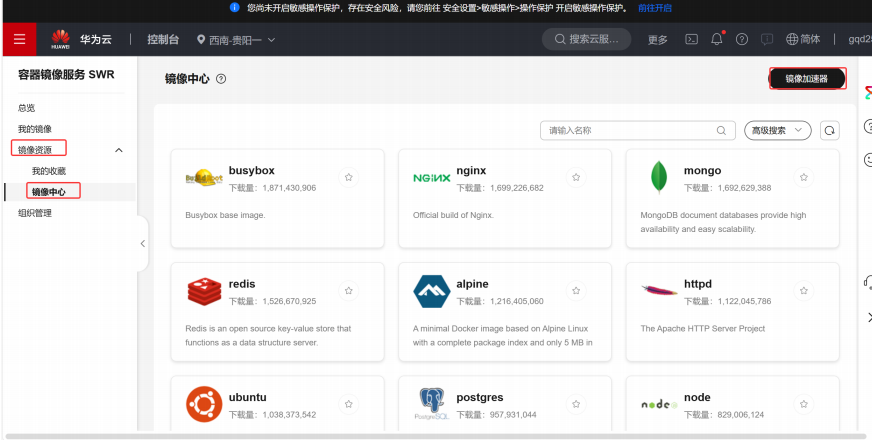Open 我的收藏 in the sidebar

(49, 171)
